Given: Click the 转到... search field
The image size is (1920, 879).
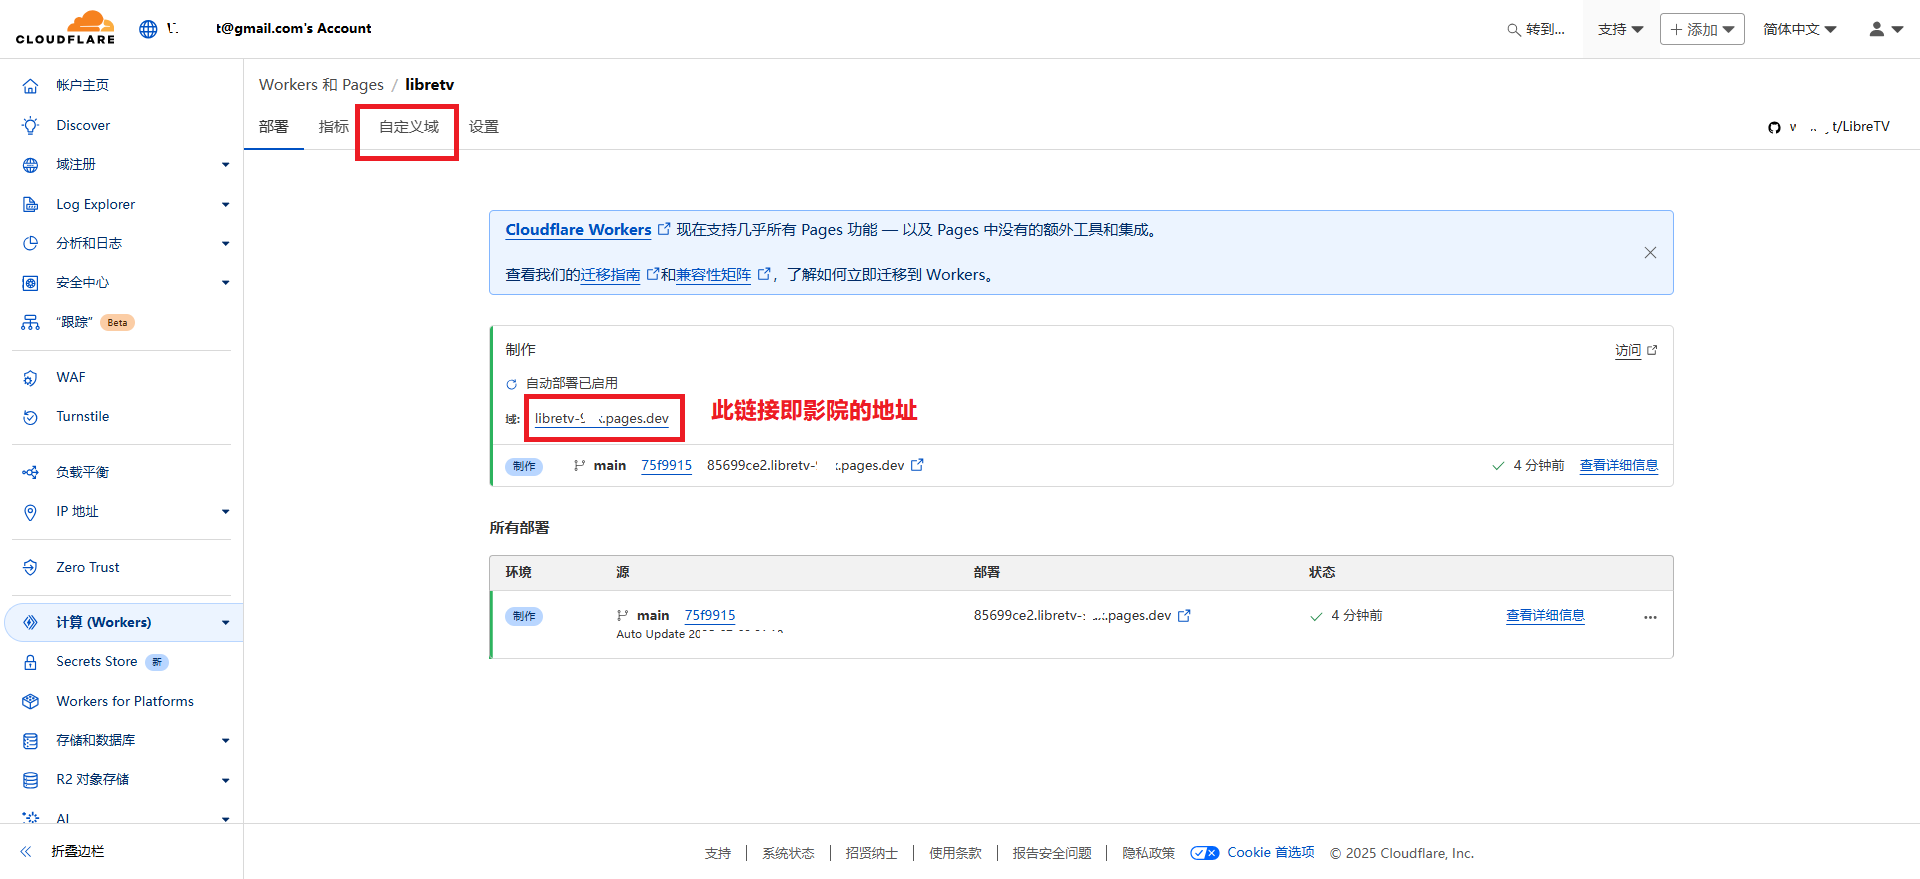Looking at the screenshot, I should [x=1537, y=29].
